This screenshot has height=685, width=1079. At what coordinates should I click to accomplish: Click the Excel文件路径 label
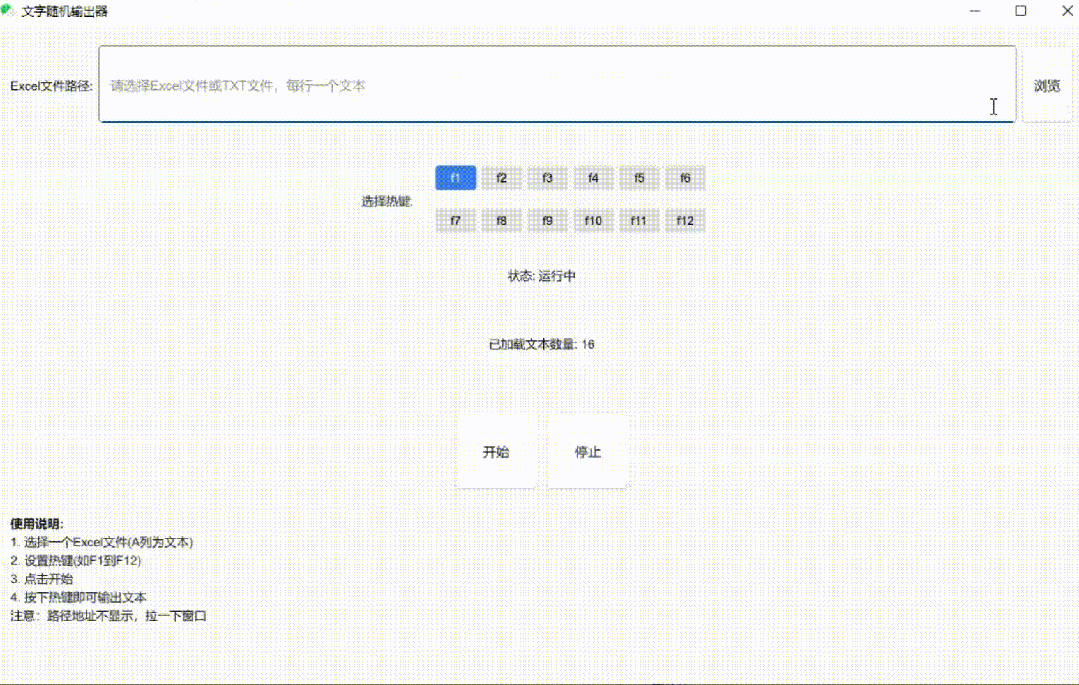[x=51, y=86]
